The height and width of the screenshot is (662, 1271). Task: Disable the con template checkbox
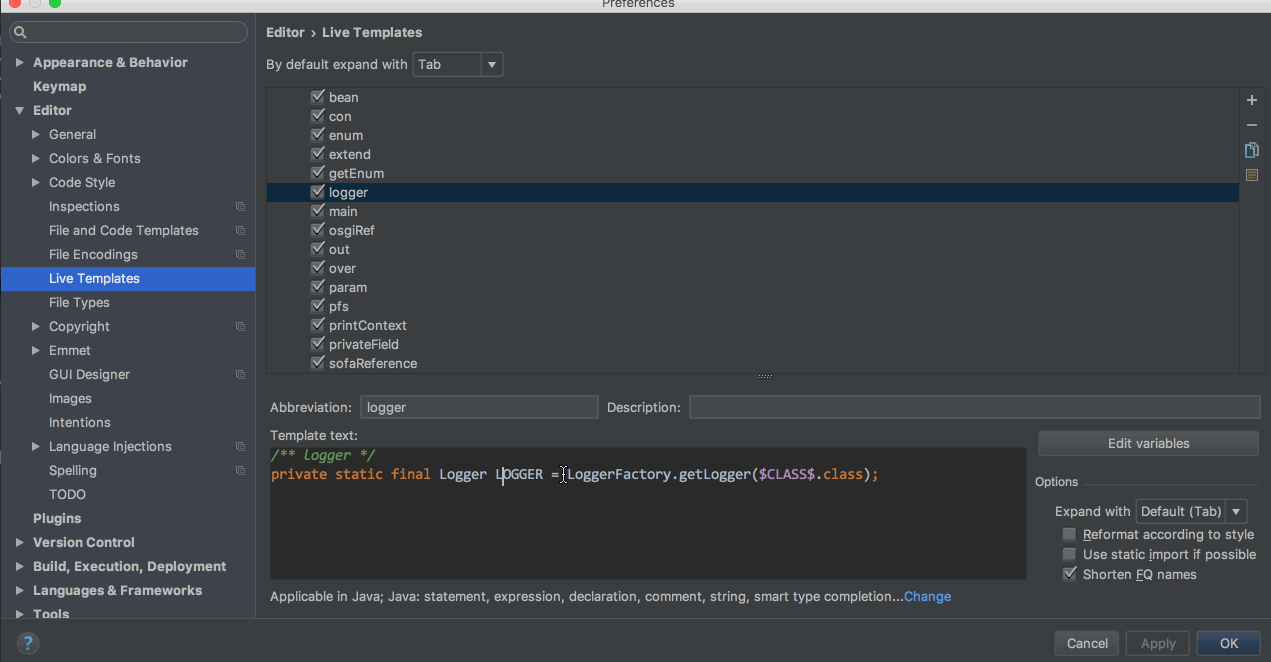pyautogui.click(x=318, y=116)
